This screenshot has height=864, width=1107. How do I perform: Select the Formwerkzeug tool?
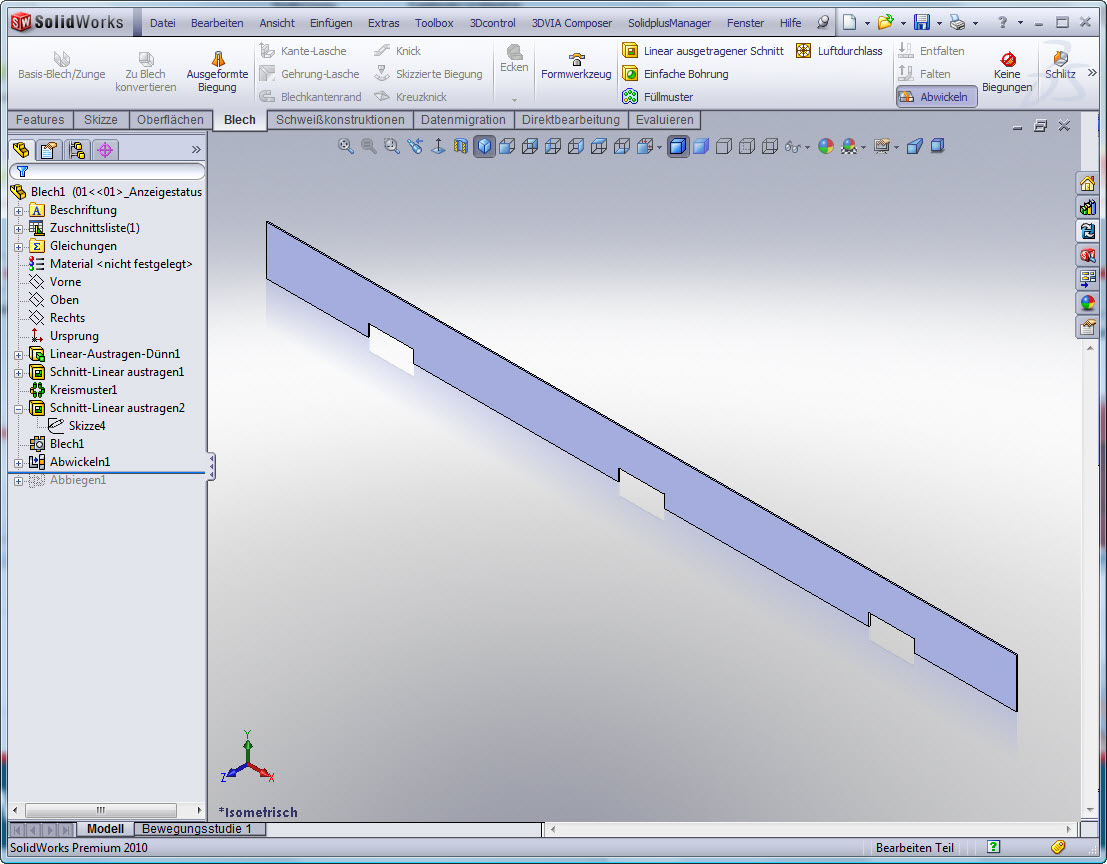point(576,67)
